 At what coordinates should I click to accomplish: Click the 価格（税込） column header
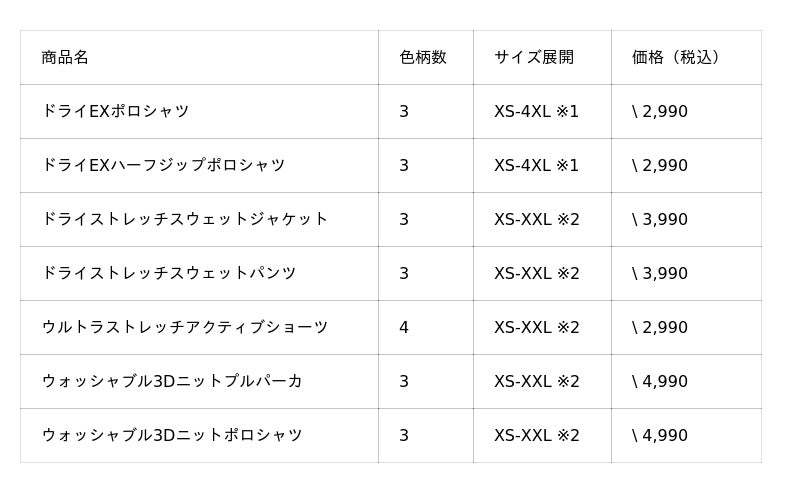click(x=676, y=57)
